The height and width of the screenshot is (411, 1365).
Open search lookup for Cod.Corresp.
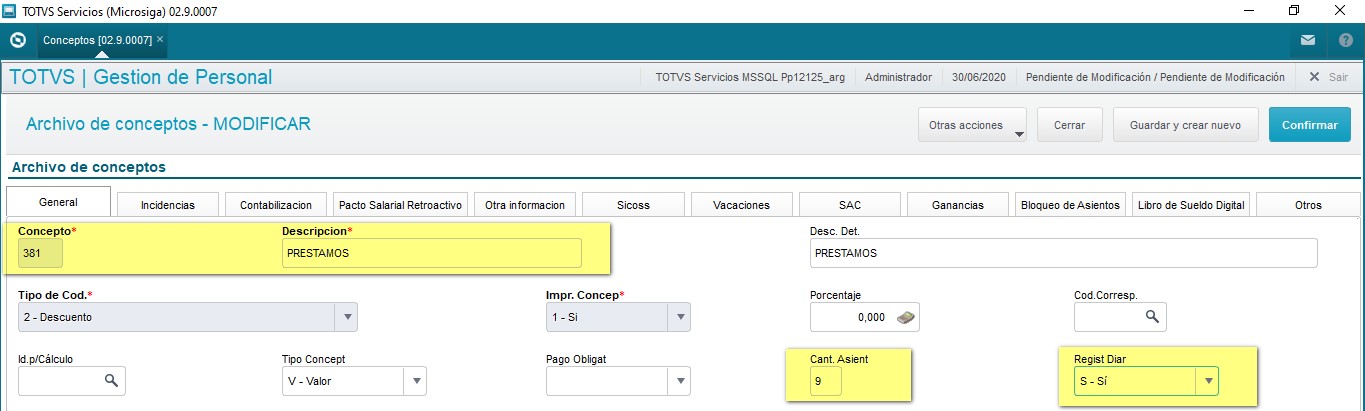pos(1151,317)
